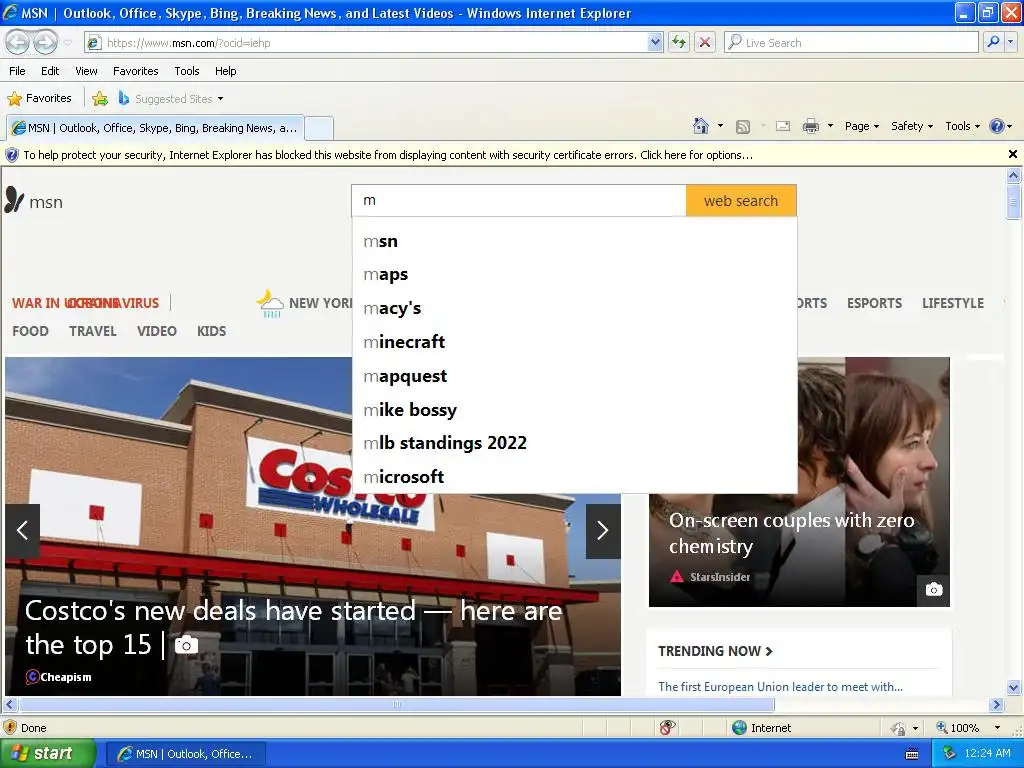1024x768 pixels.
Task: Click the vertical scrollbar down arrow
Action: click(x=1013, y=687)
